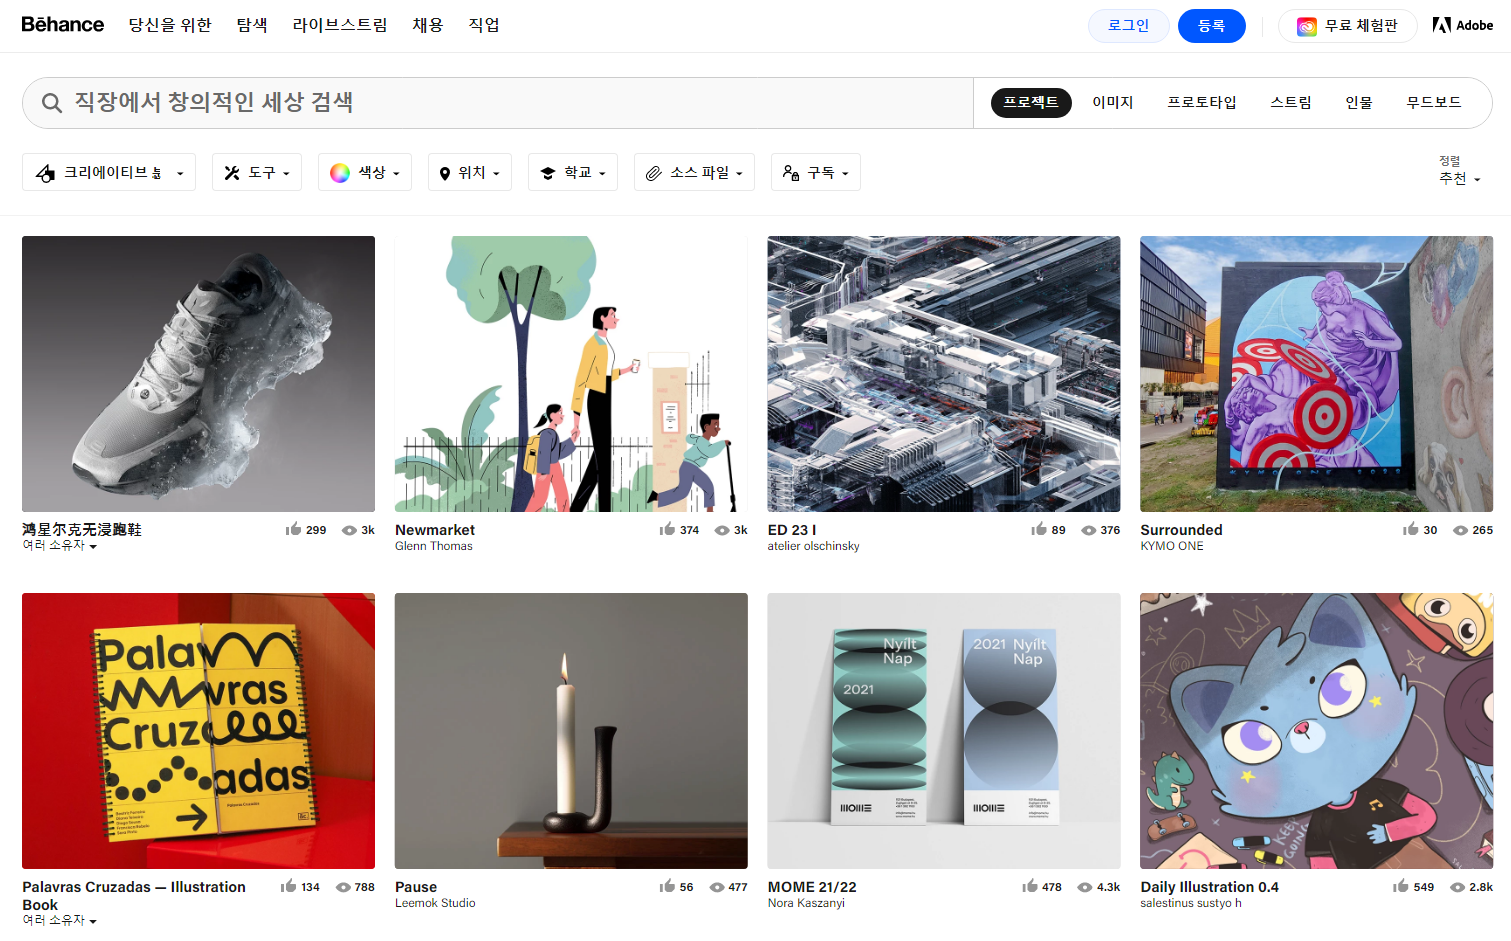Switch to the 이미지 search tab
The height and width of the screenshot is (941, 1511).
click(x=1112, y=101)
